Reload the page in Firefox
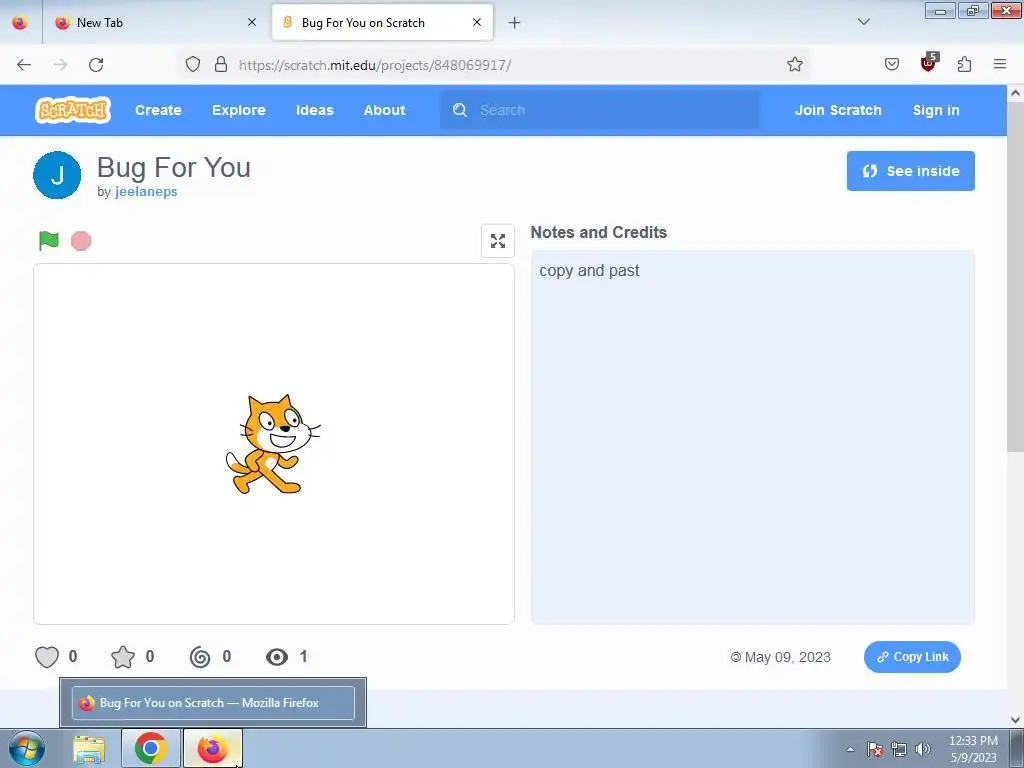 96,65
